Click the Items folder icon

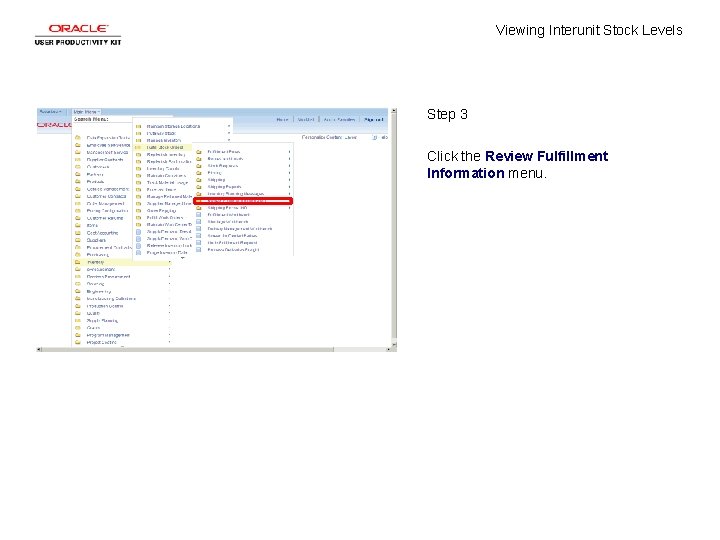point(78,225)
